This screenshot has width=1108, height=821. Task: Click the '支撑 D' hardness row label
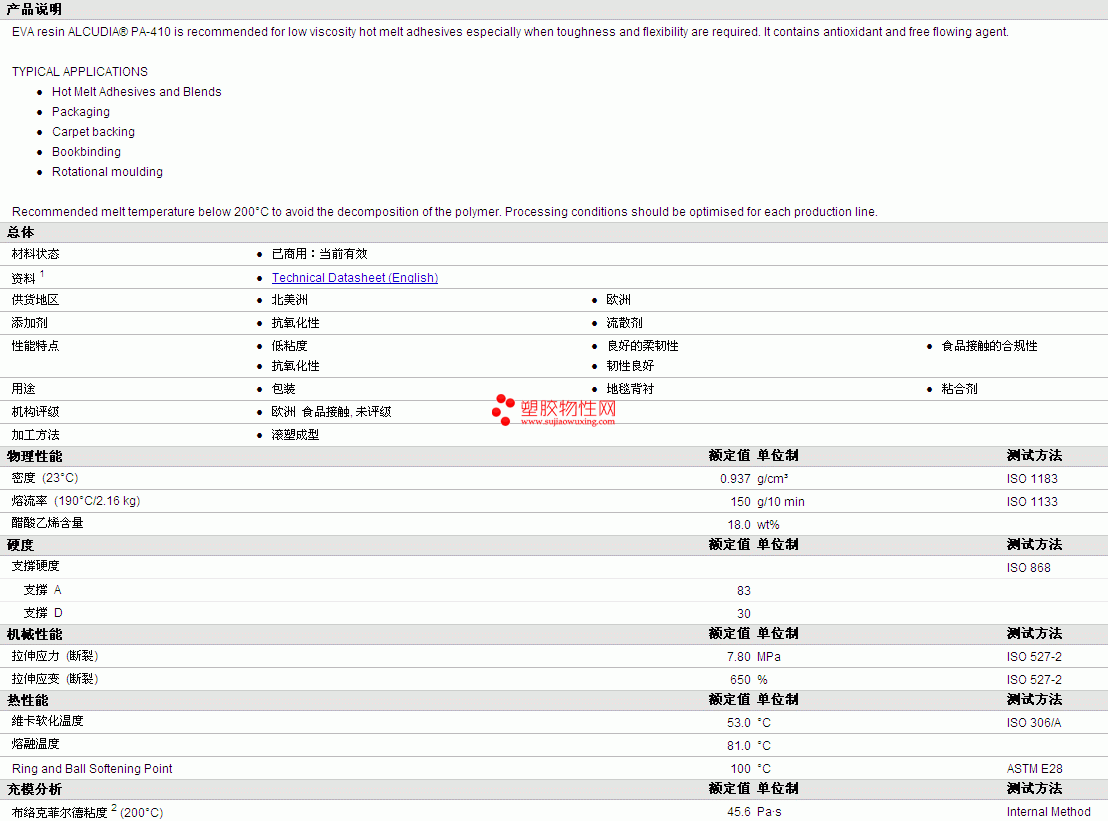pos(43,613)
